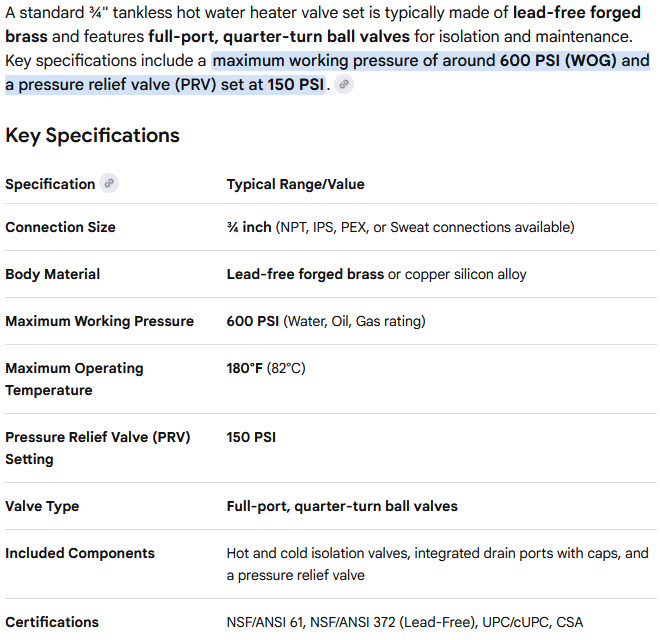The width and height of the screenshot is (660, 640).
Task: Select the 'NSF/ANSI 61' certifications text
Action: click(264, 622)
